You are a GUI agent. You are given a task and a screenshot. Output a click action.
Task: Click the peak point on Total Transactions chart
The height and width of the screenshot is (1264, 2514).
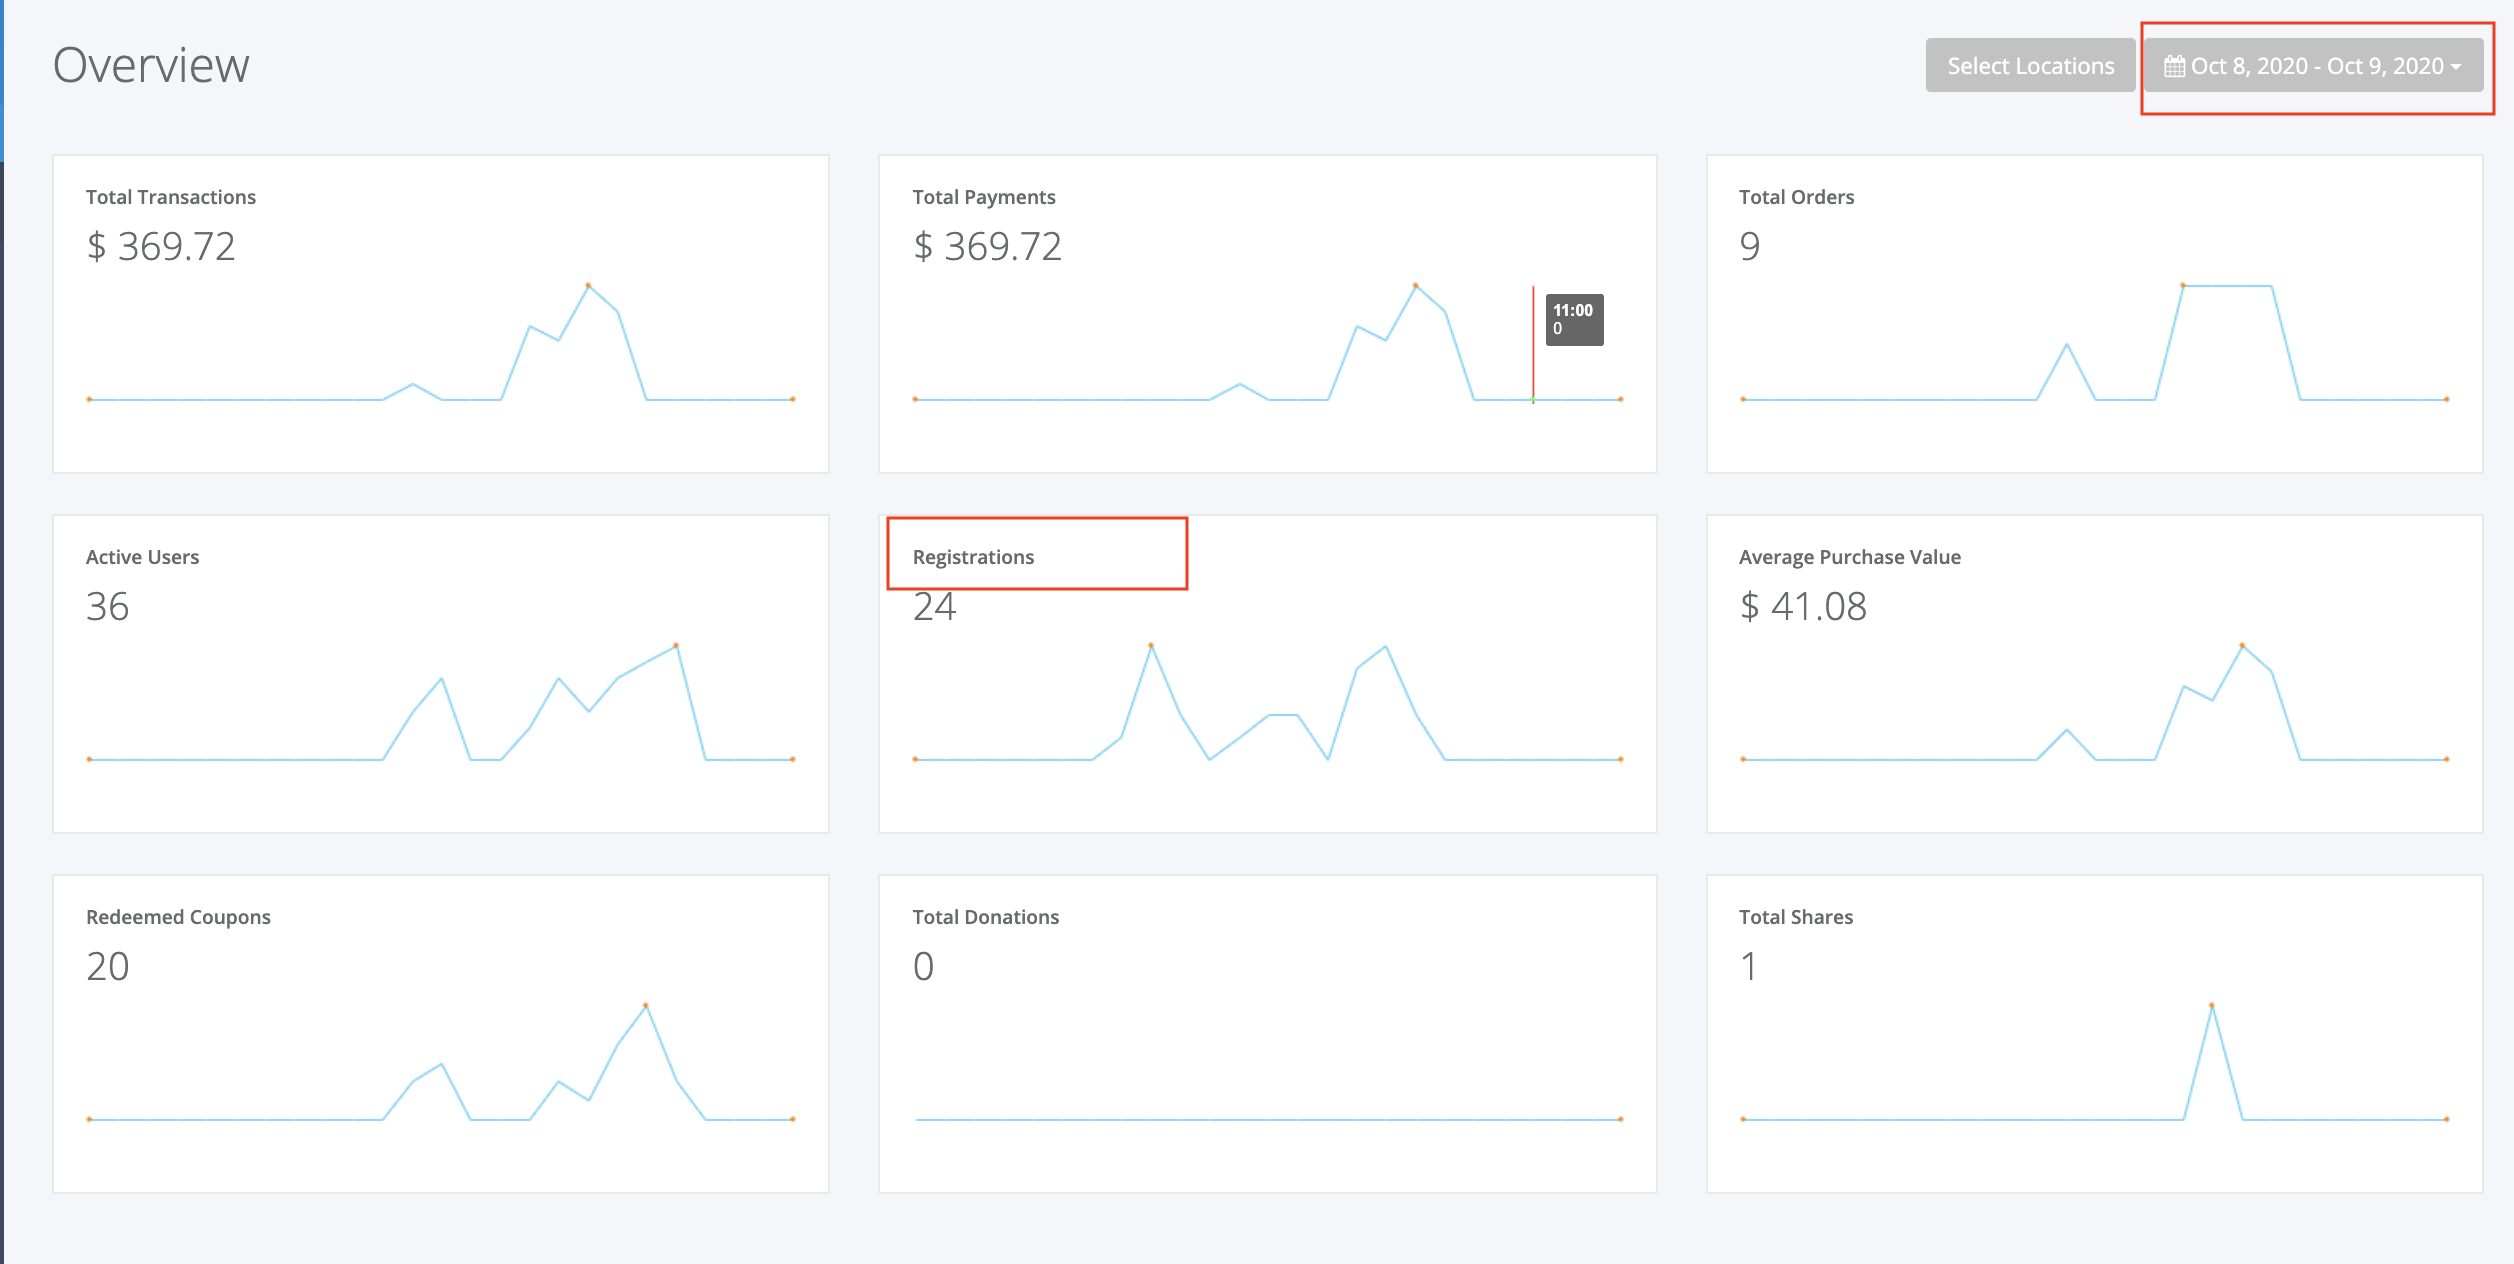[x=588, y=286]
